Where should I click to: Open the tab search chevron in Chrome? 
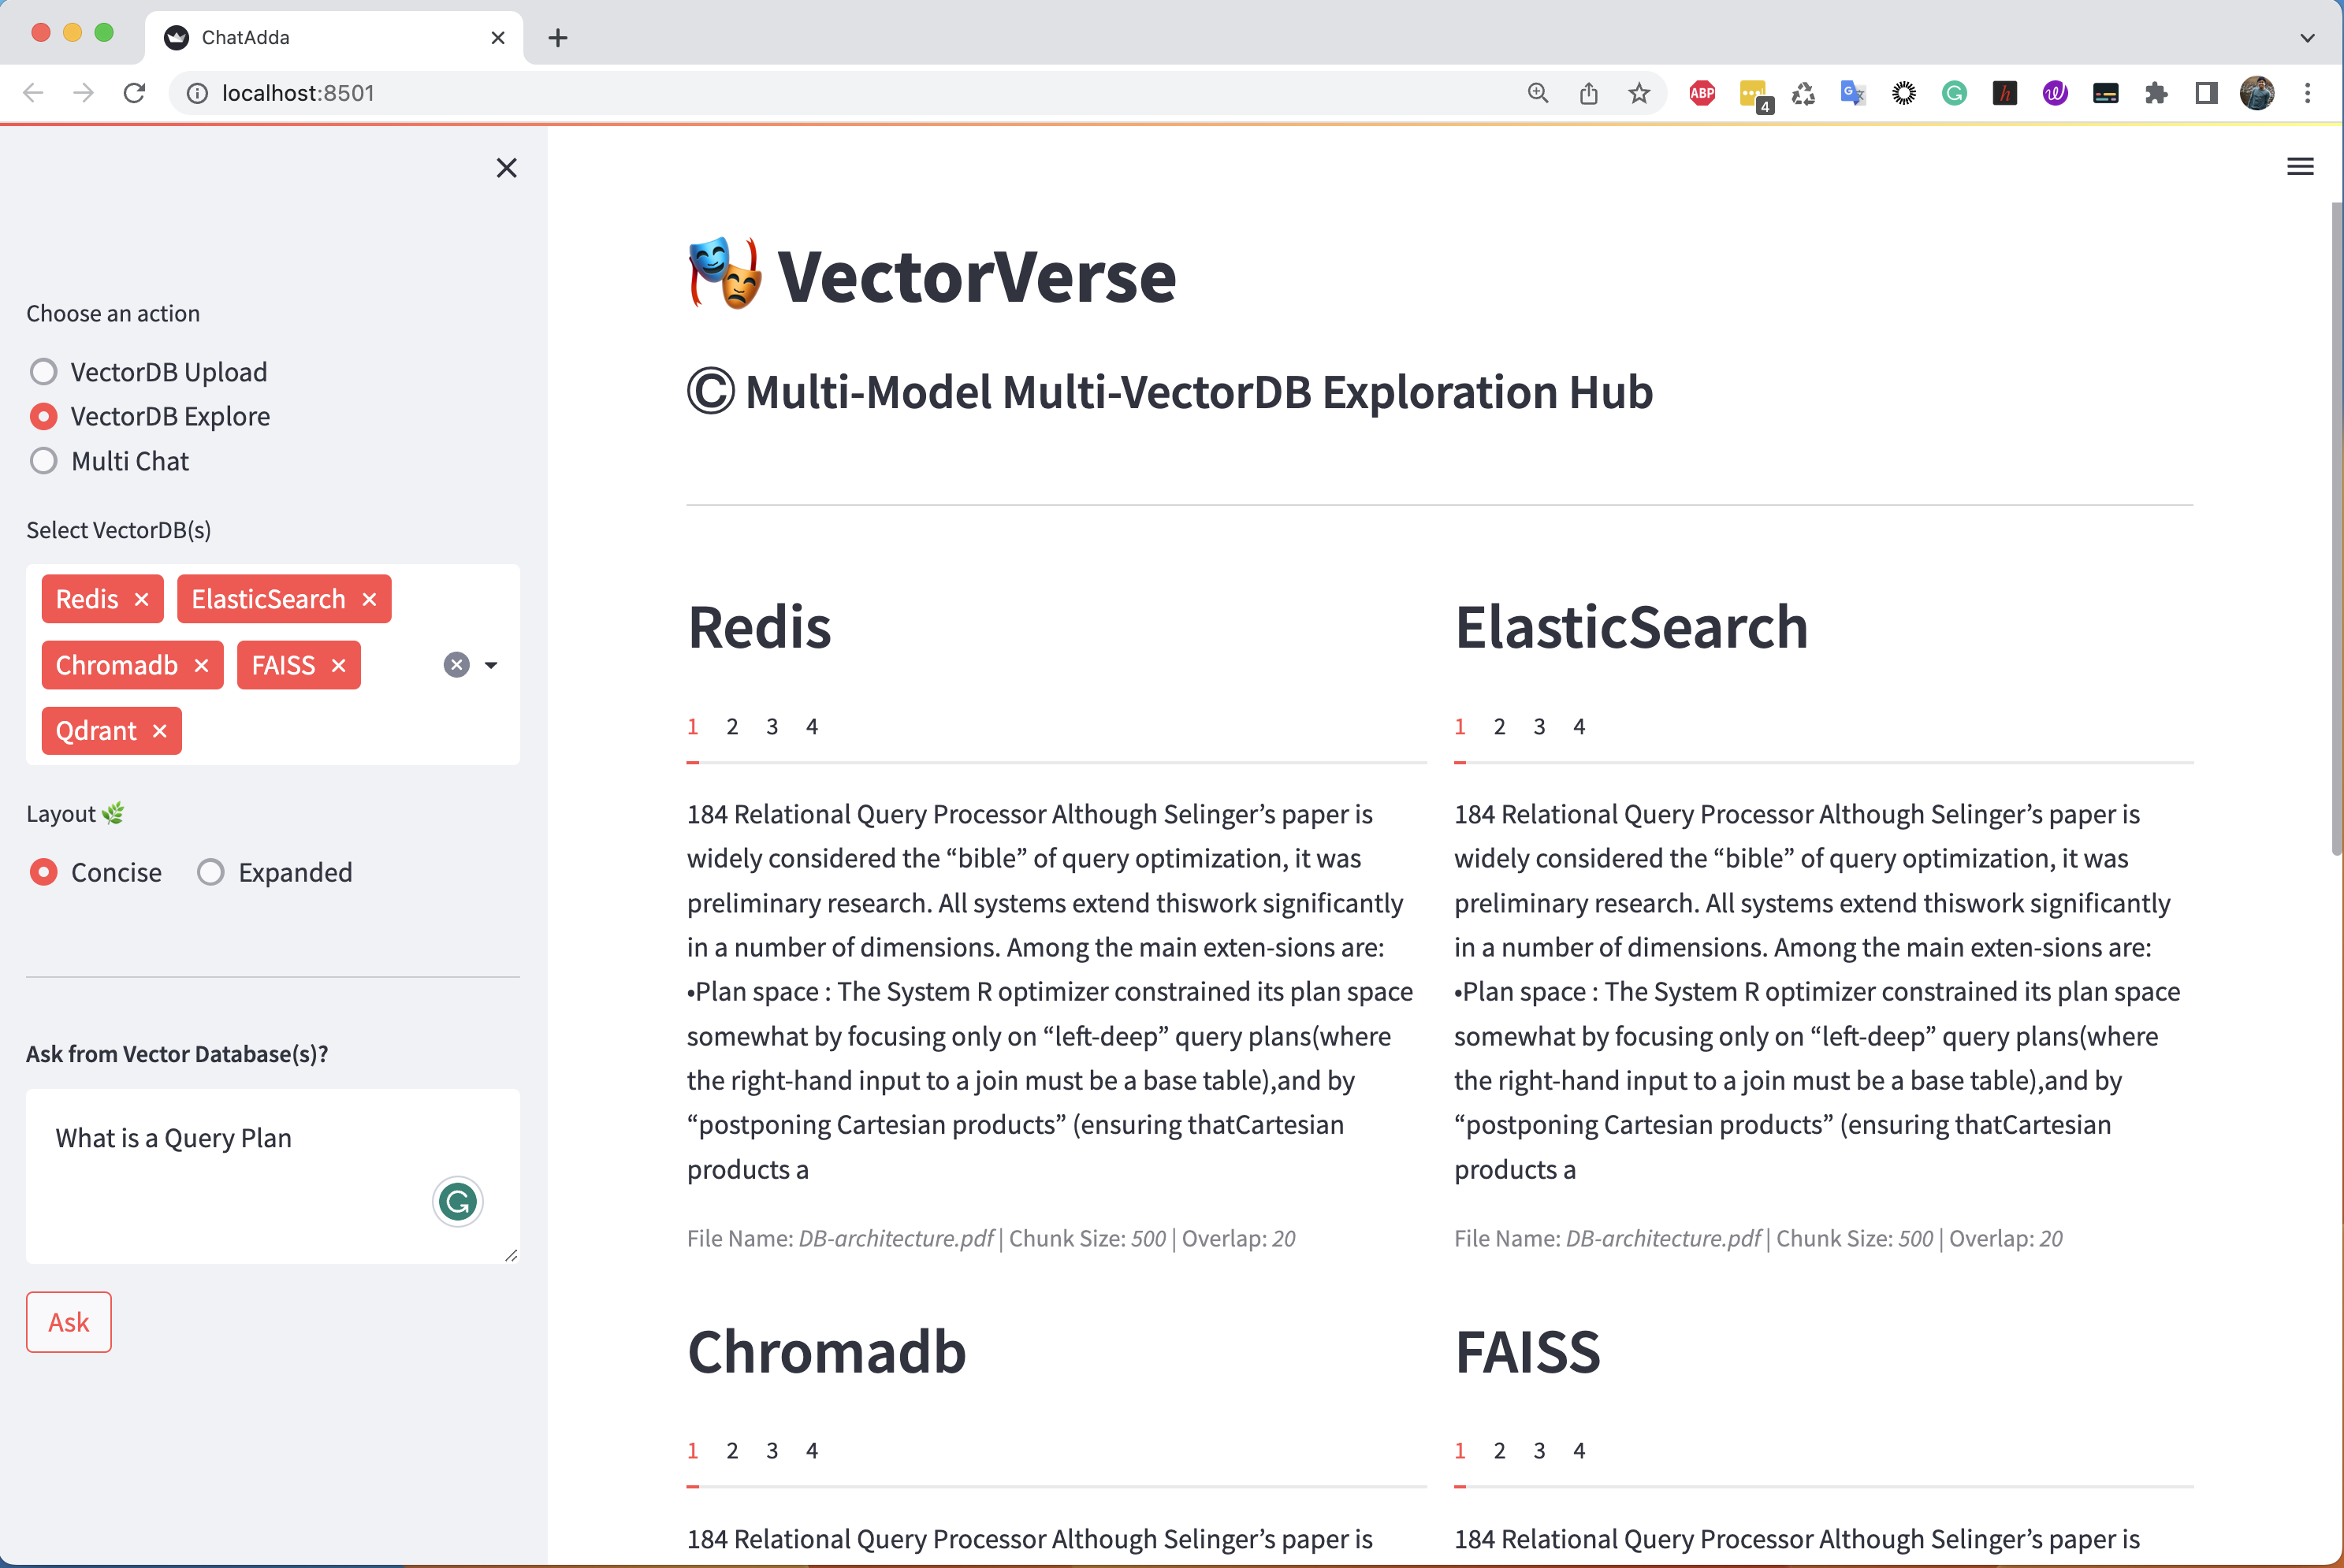click(2307, 38)
